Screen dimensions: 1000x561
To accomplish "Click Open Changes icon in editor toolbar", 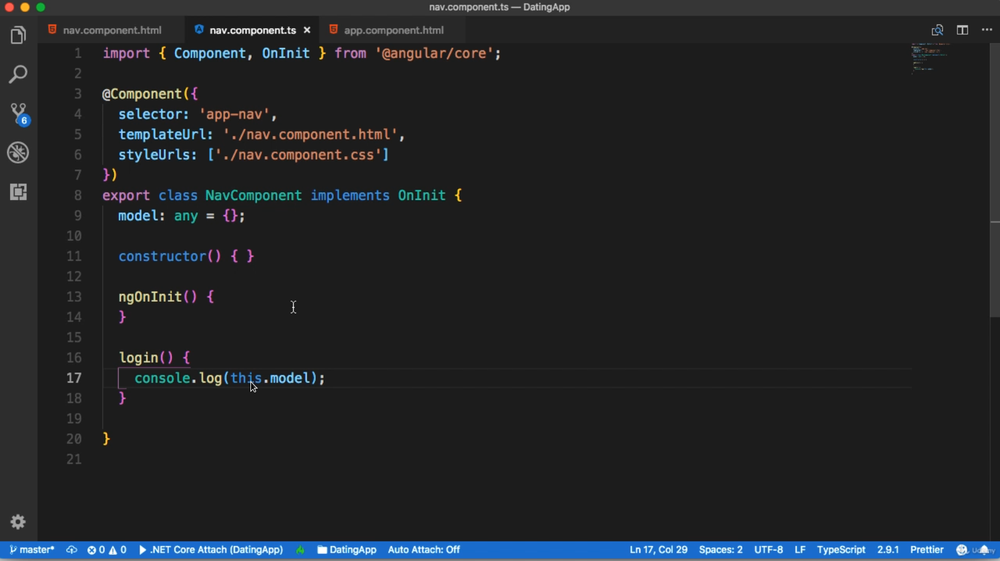I will click(x=937, y=30).
